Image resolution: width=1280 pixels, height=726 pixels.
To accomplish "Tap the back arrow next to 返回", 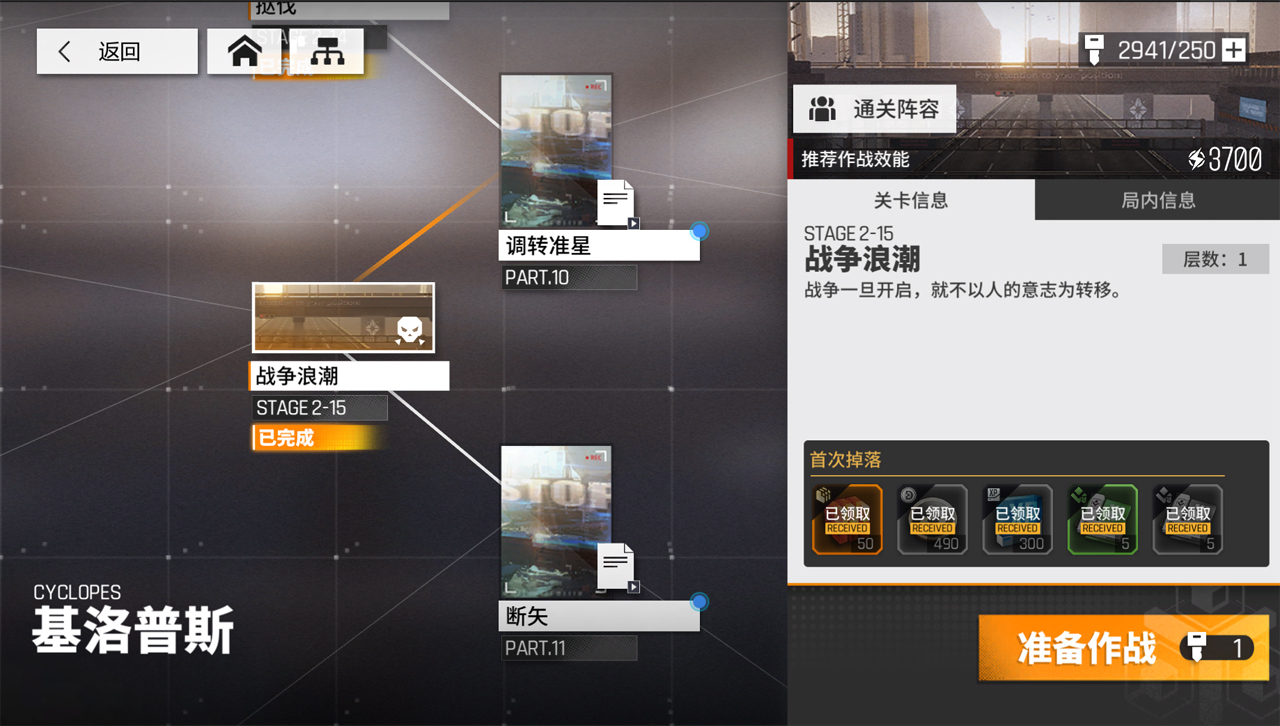I will (x=65, y=52).
